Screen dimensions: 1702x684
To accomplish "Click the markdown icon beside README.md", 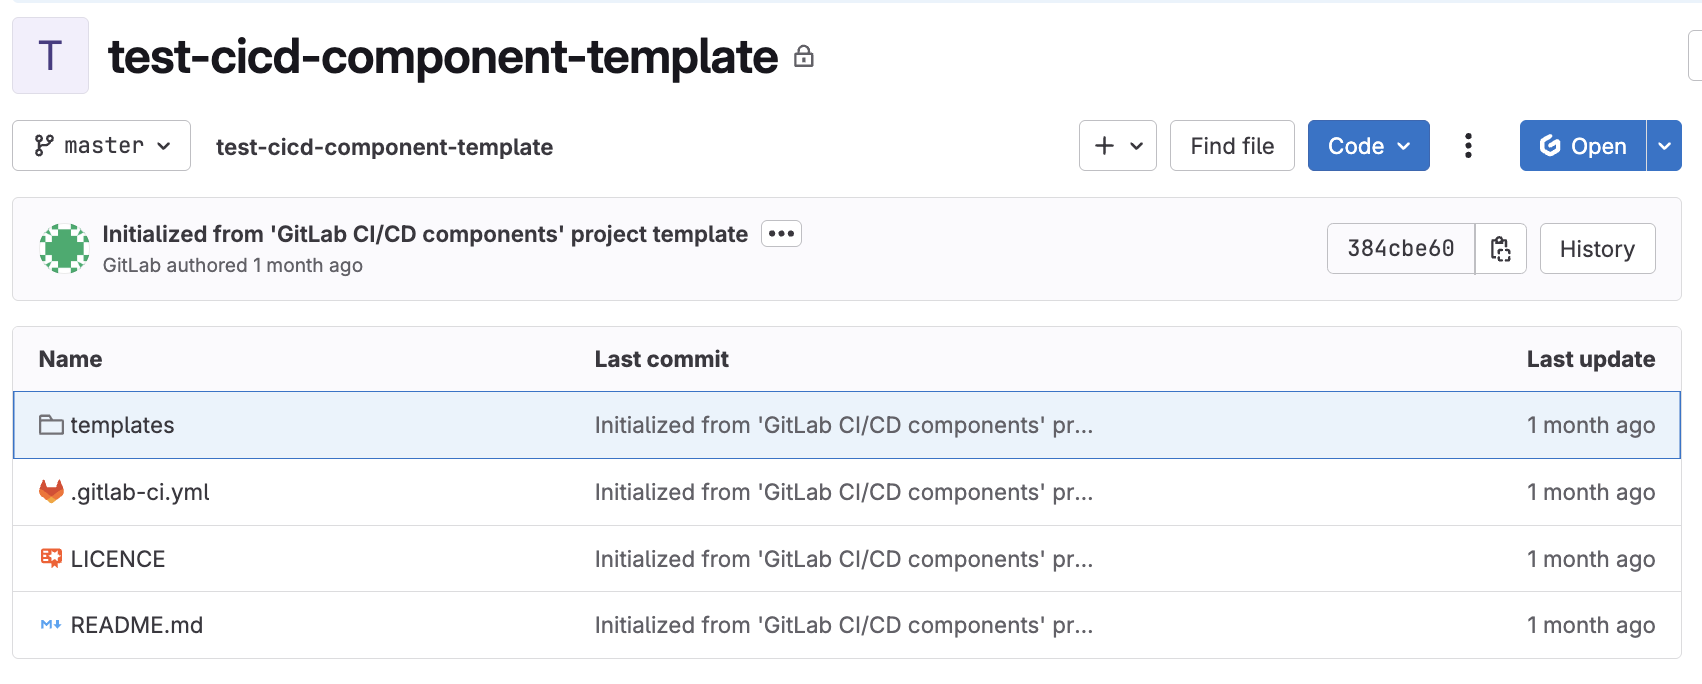I will [x=51, y=625].
